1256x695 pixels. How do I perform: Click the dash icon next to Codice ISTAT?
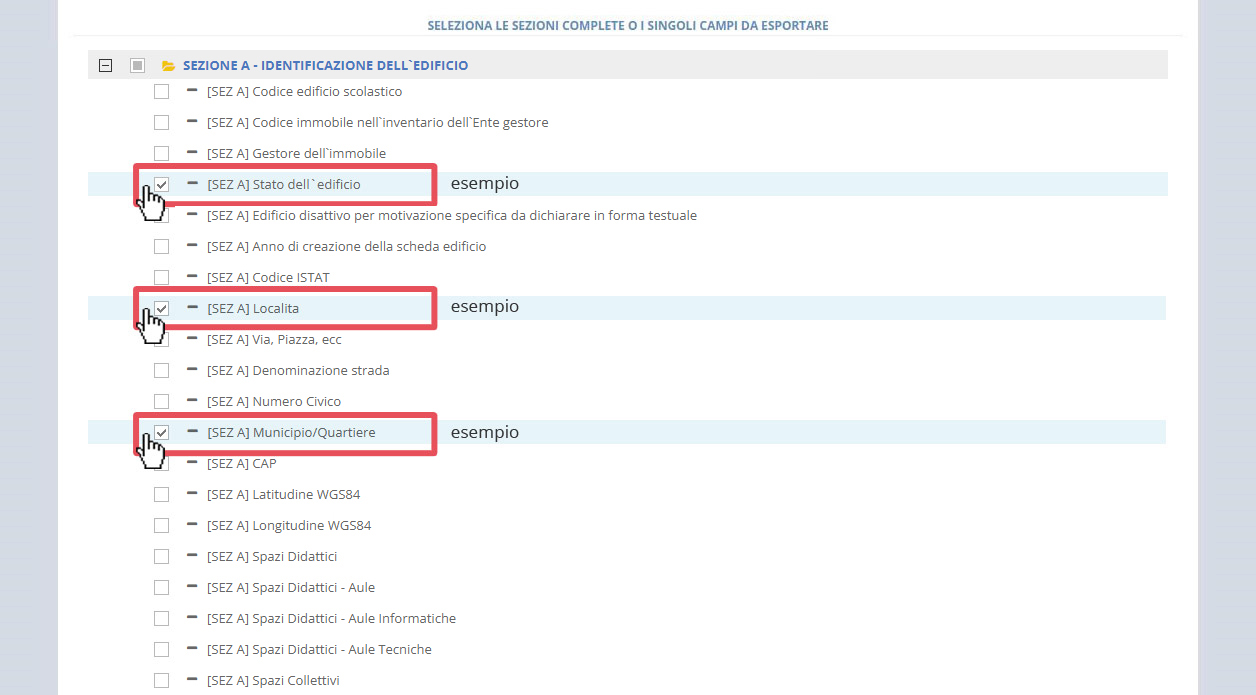pyautogui.click(x=190, y=277)
